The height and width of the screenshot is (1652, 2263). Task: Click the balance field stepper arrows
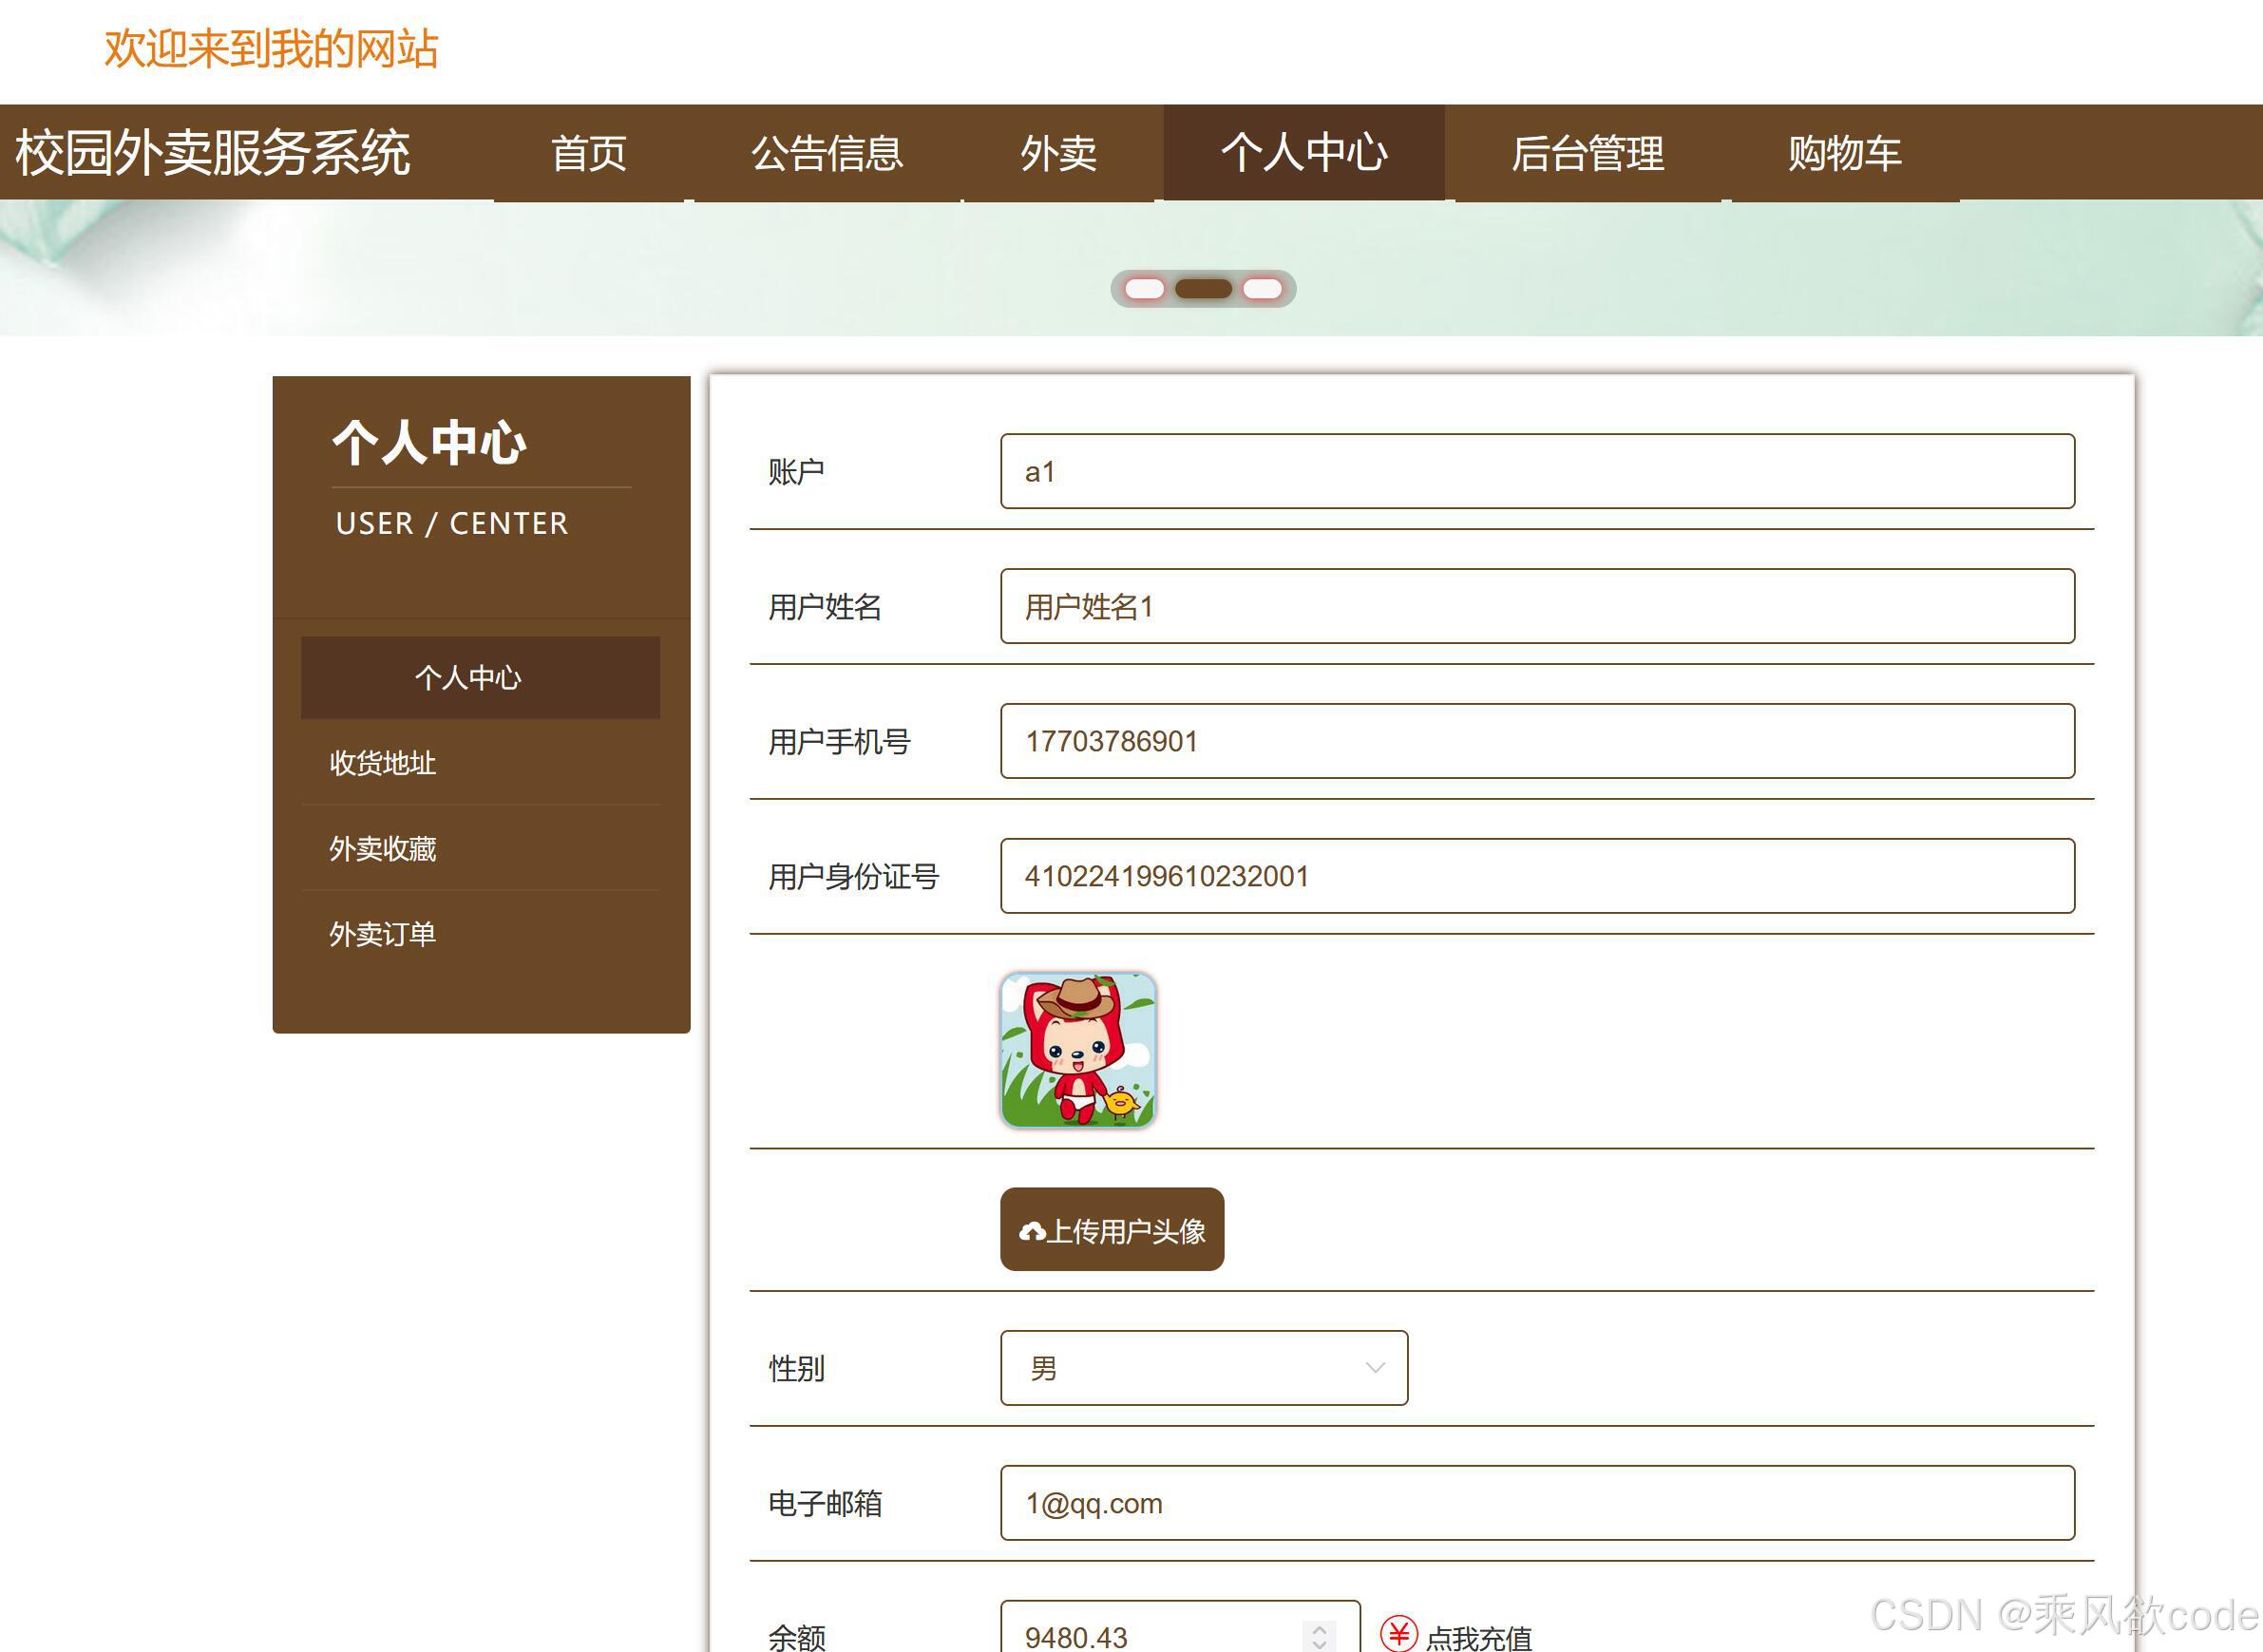1319,1637
